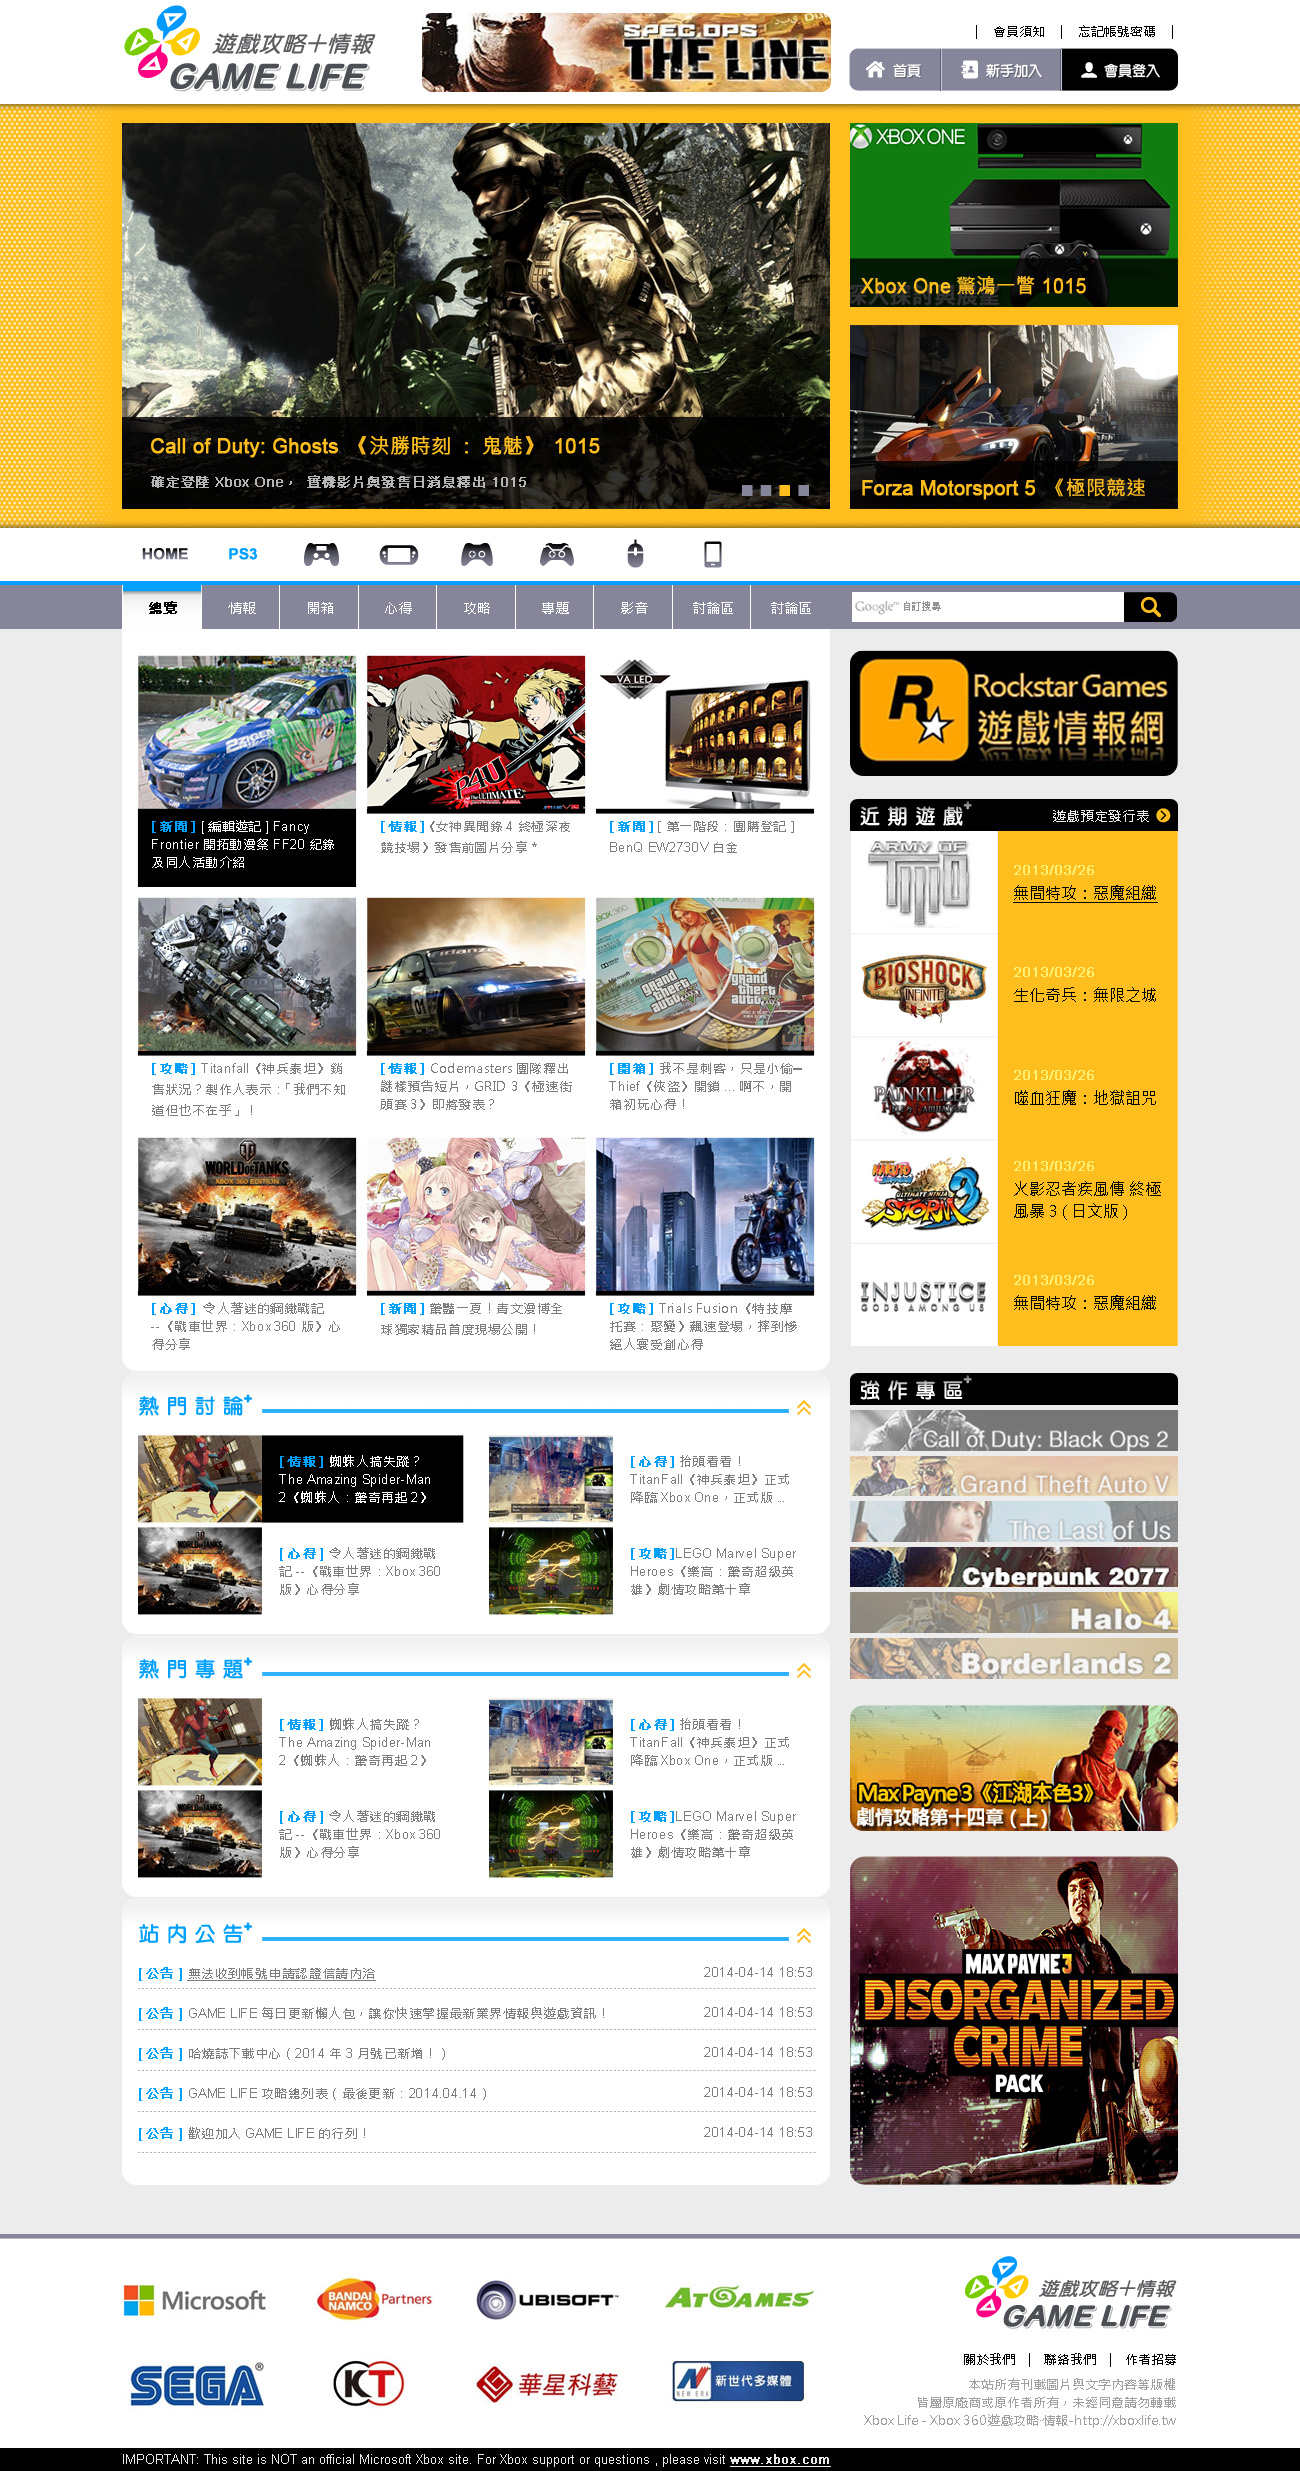Collapse the 站內公告 section
This screenshot has width=1300, height=2471.
click(x=803, y=1936)
